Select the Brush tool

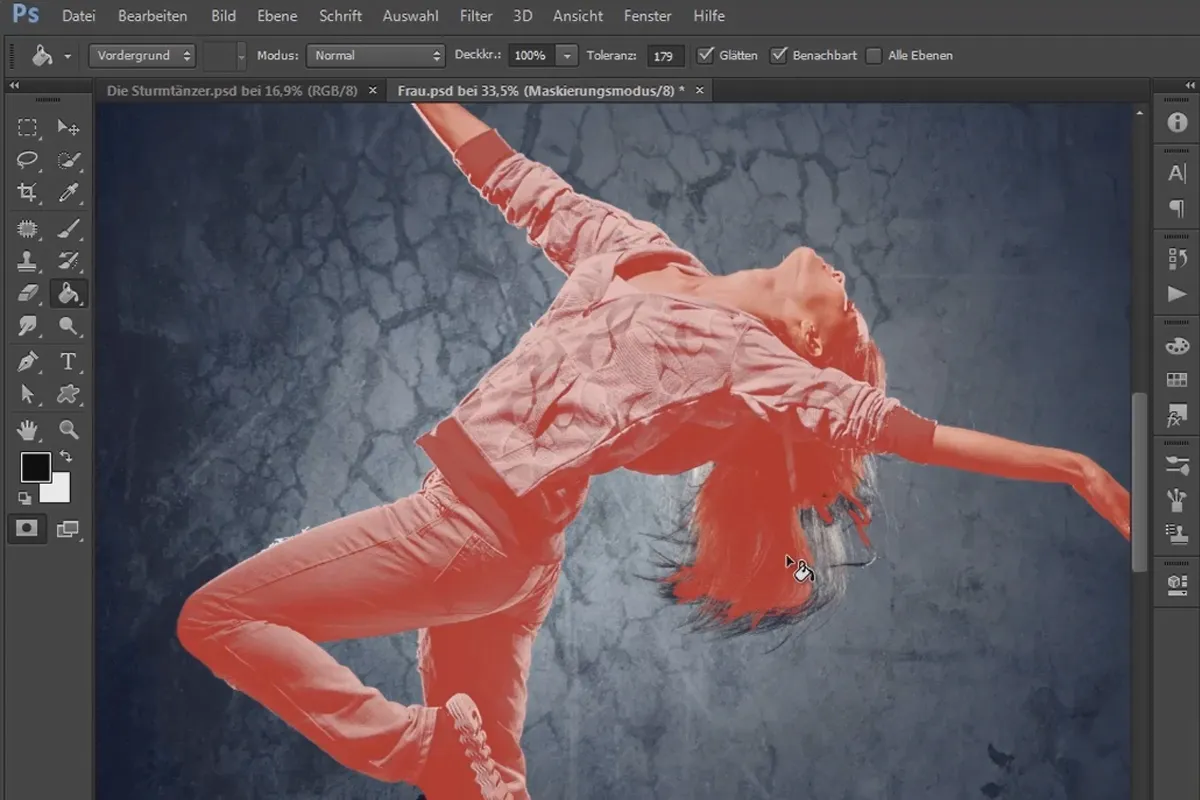pos(69,229)
